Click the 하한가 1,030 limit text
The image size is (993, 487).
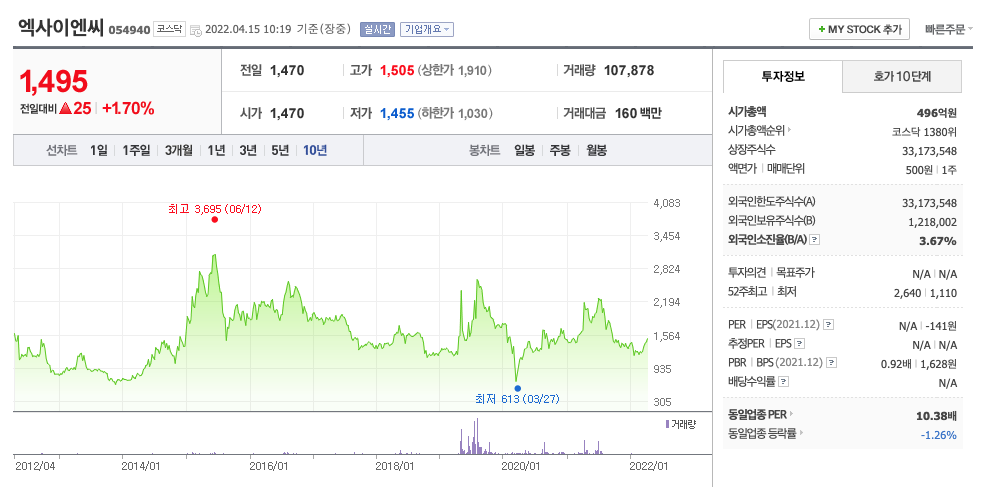455,113
